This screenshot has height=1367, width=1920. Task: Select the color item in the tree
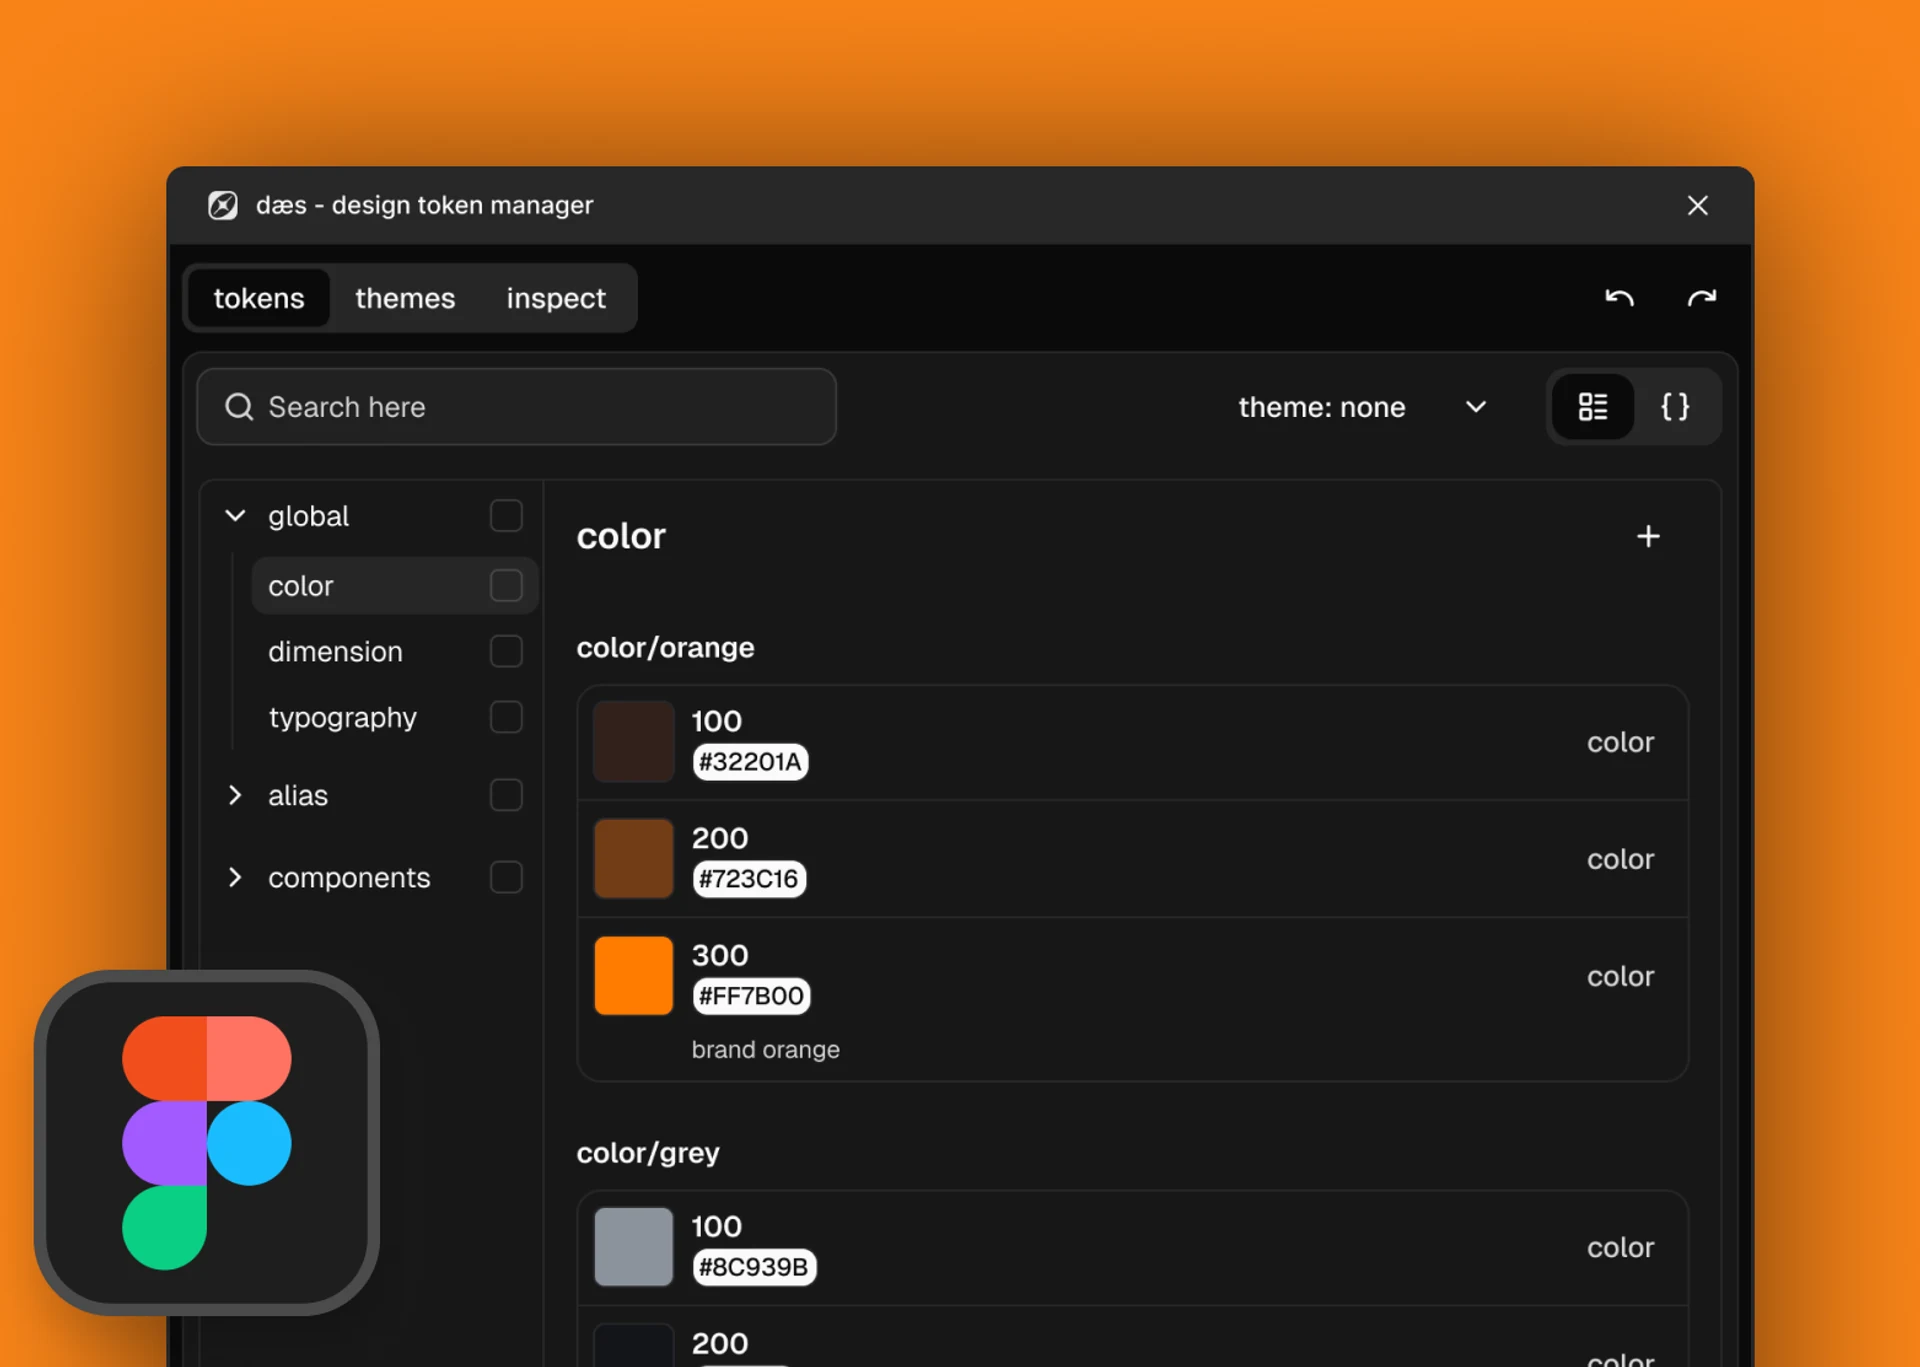click(x=394, y=586)
